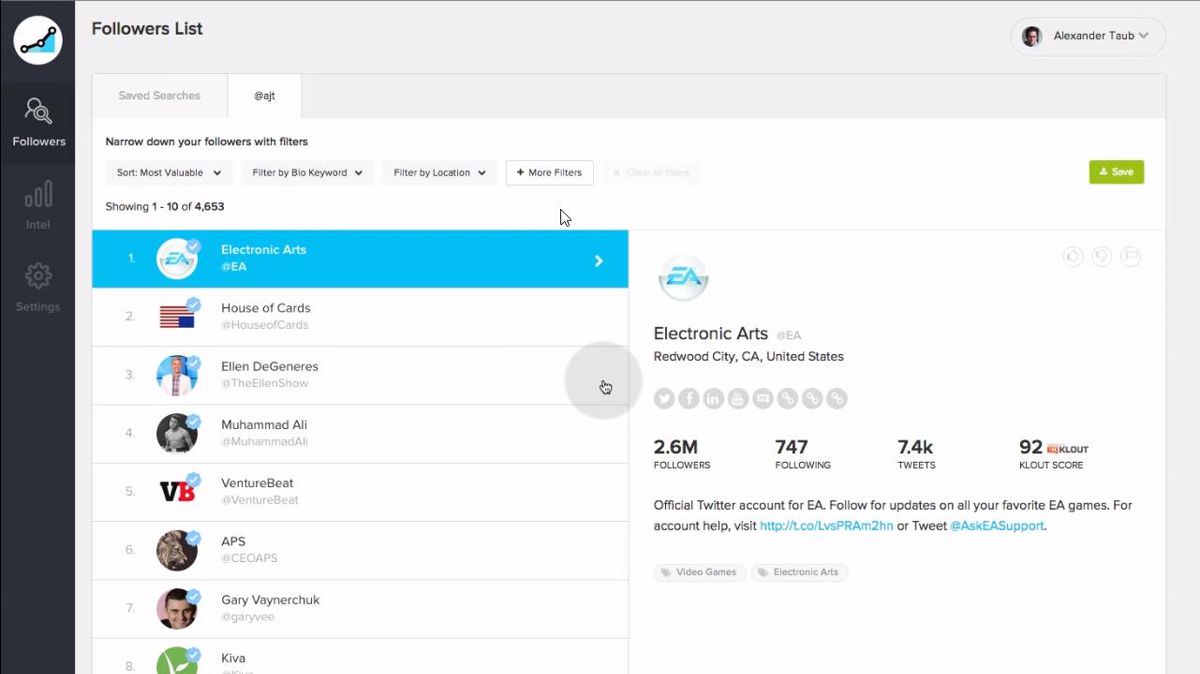Click the @MuhammadAli handle
This screenshot has height=674, width=1200.
[x=264, y=441]
